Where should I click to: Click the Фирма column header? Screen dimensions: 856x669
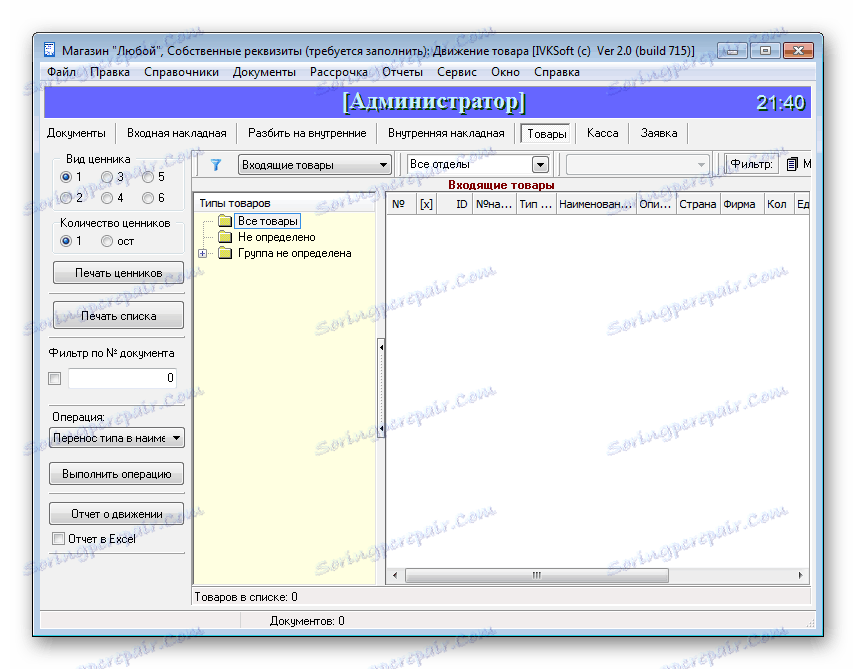741,204
